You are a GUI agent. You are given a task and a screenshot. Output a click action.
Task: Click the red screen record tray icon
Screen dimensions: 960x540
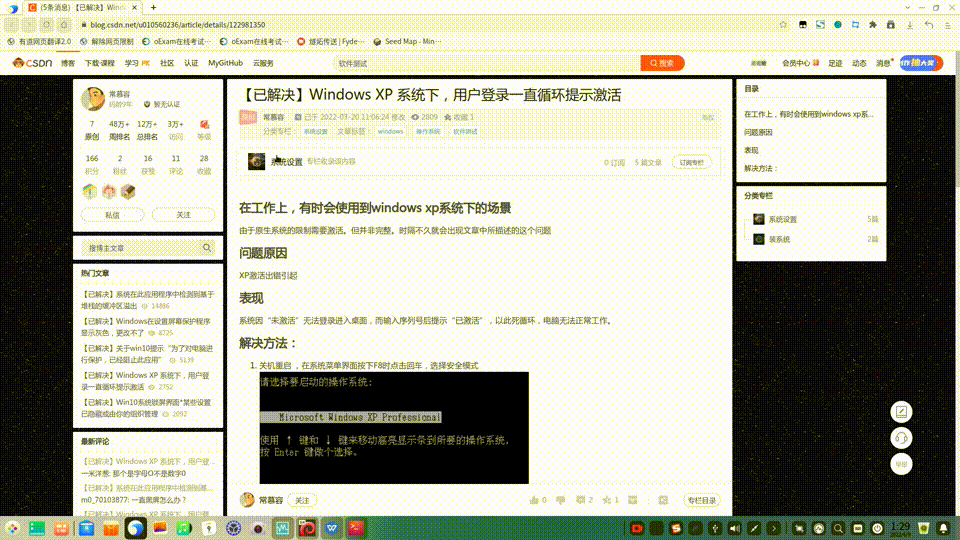point(637,528)
